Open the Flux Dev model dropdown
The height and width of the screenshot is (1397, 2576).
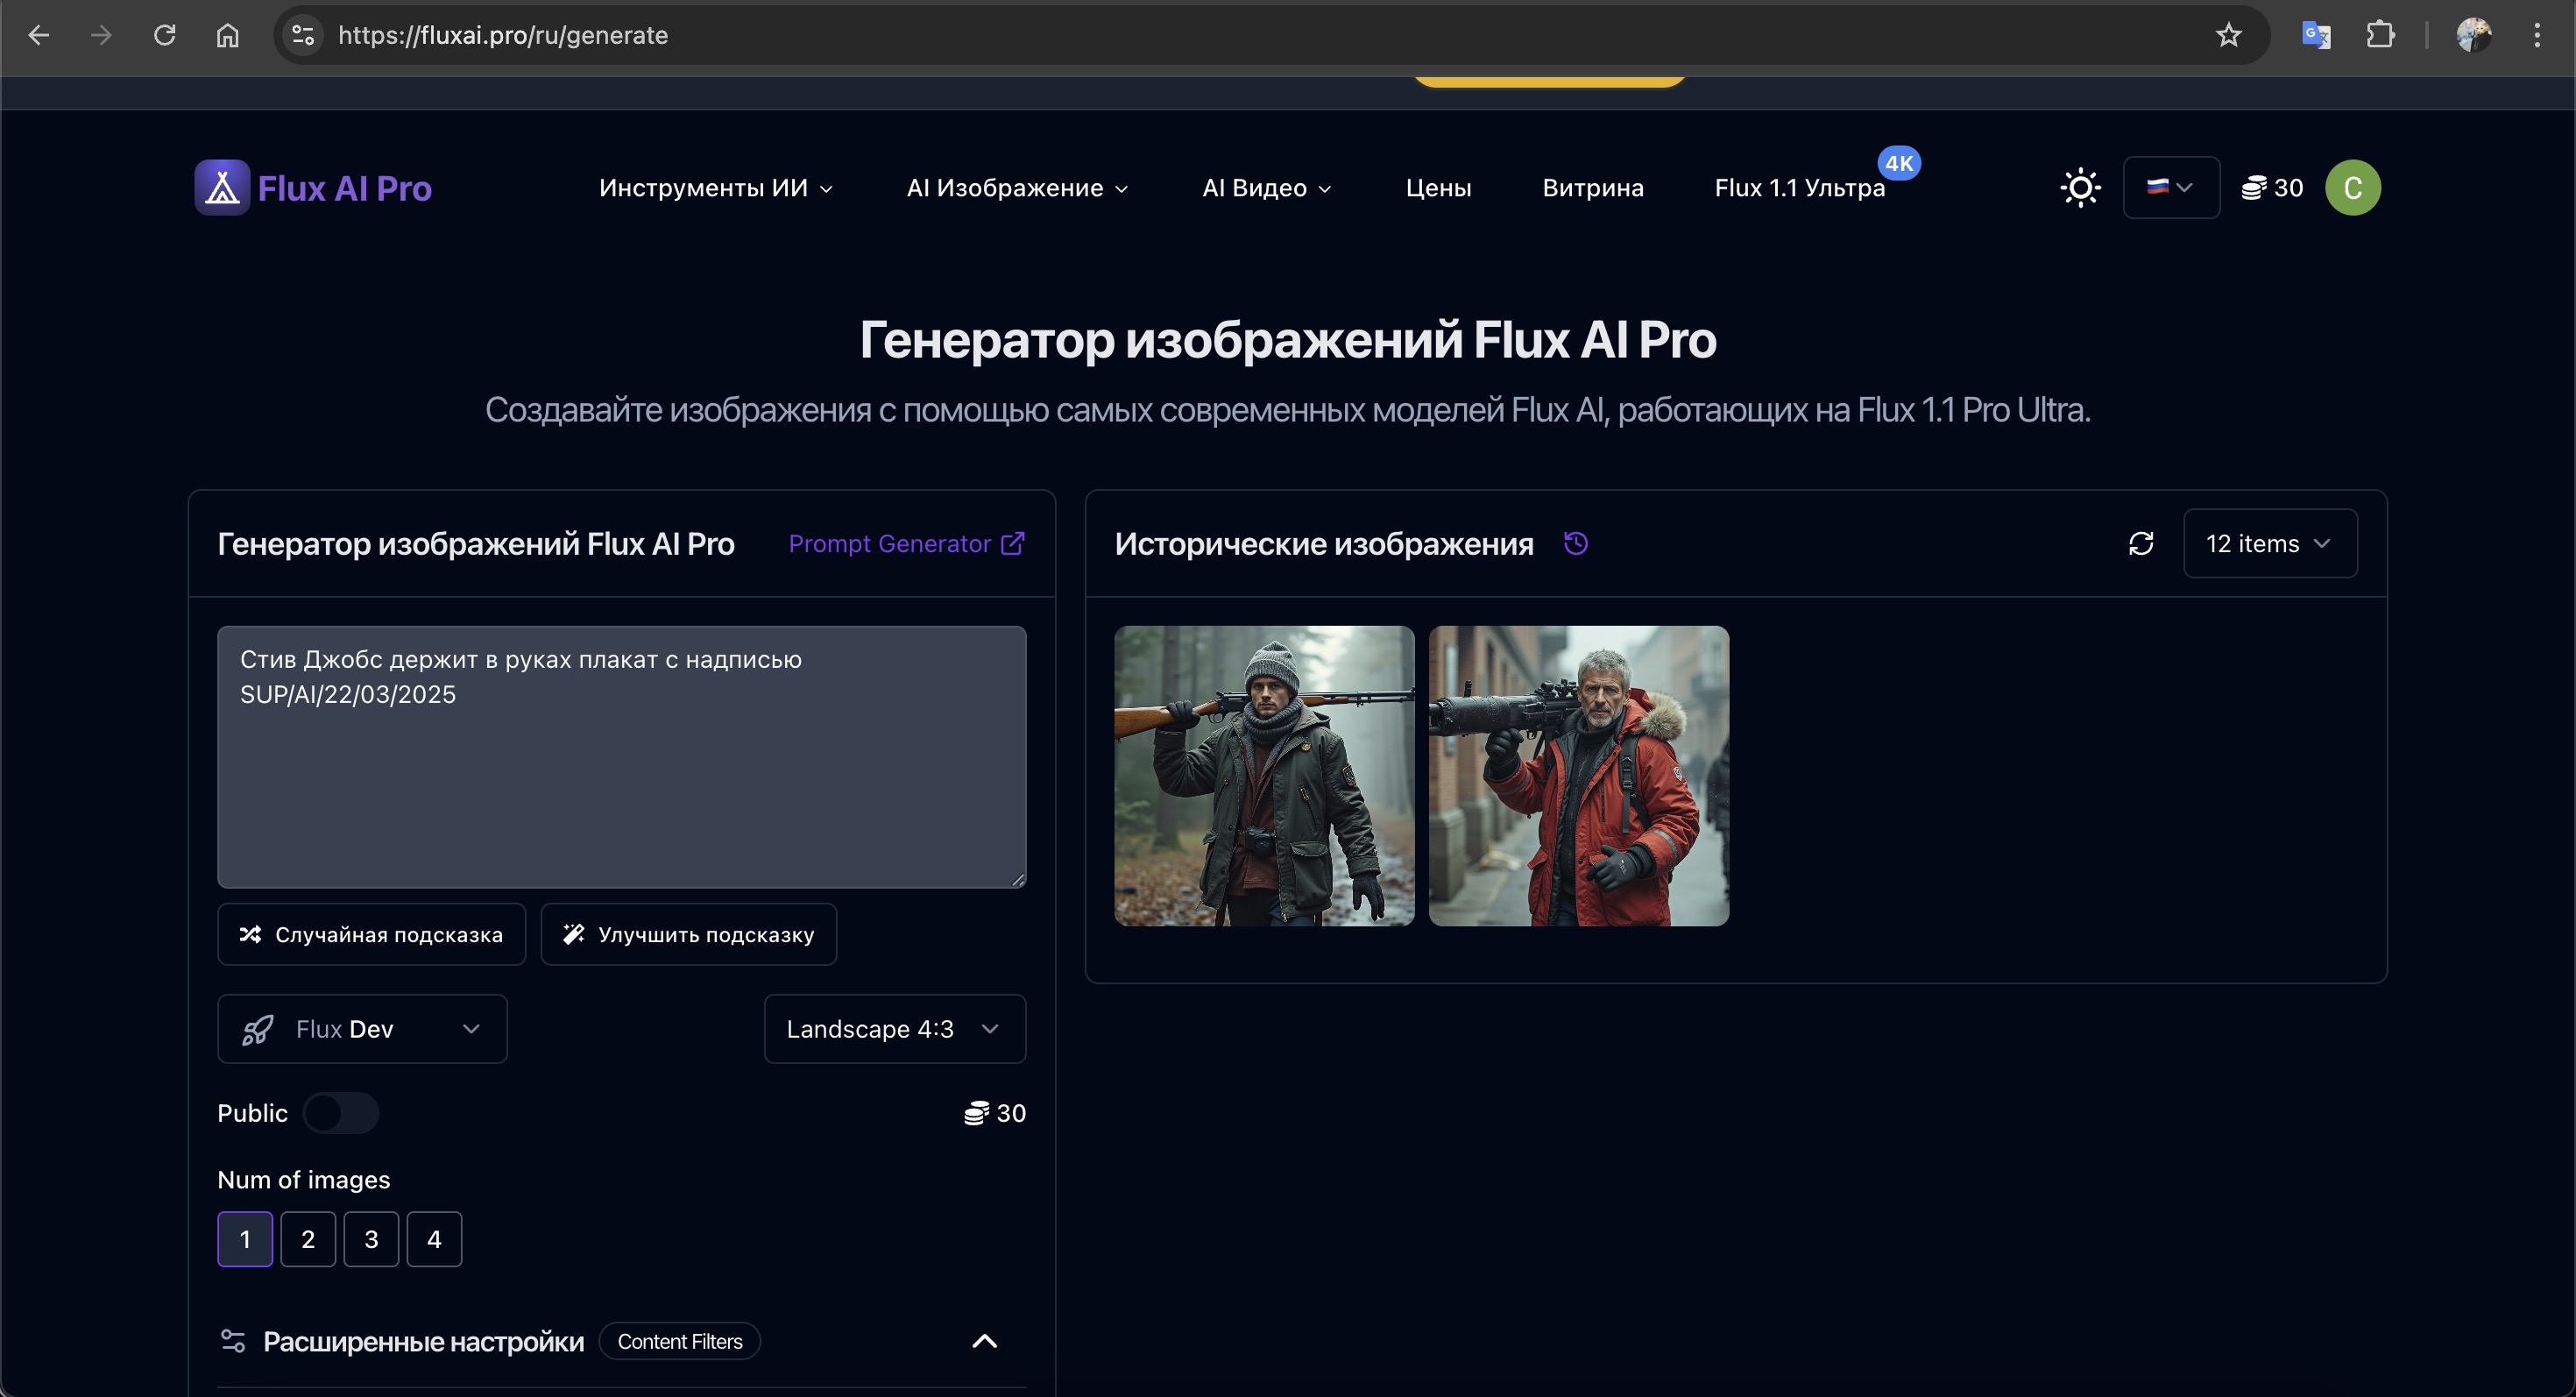pyautogui.click(x=362, y=1028)
